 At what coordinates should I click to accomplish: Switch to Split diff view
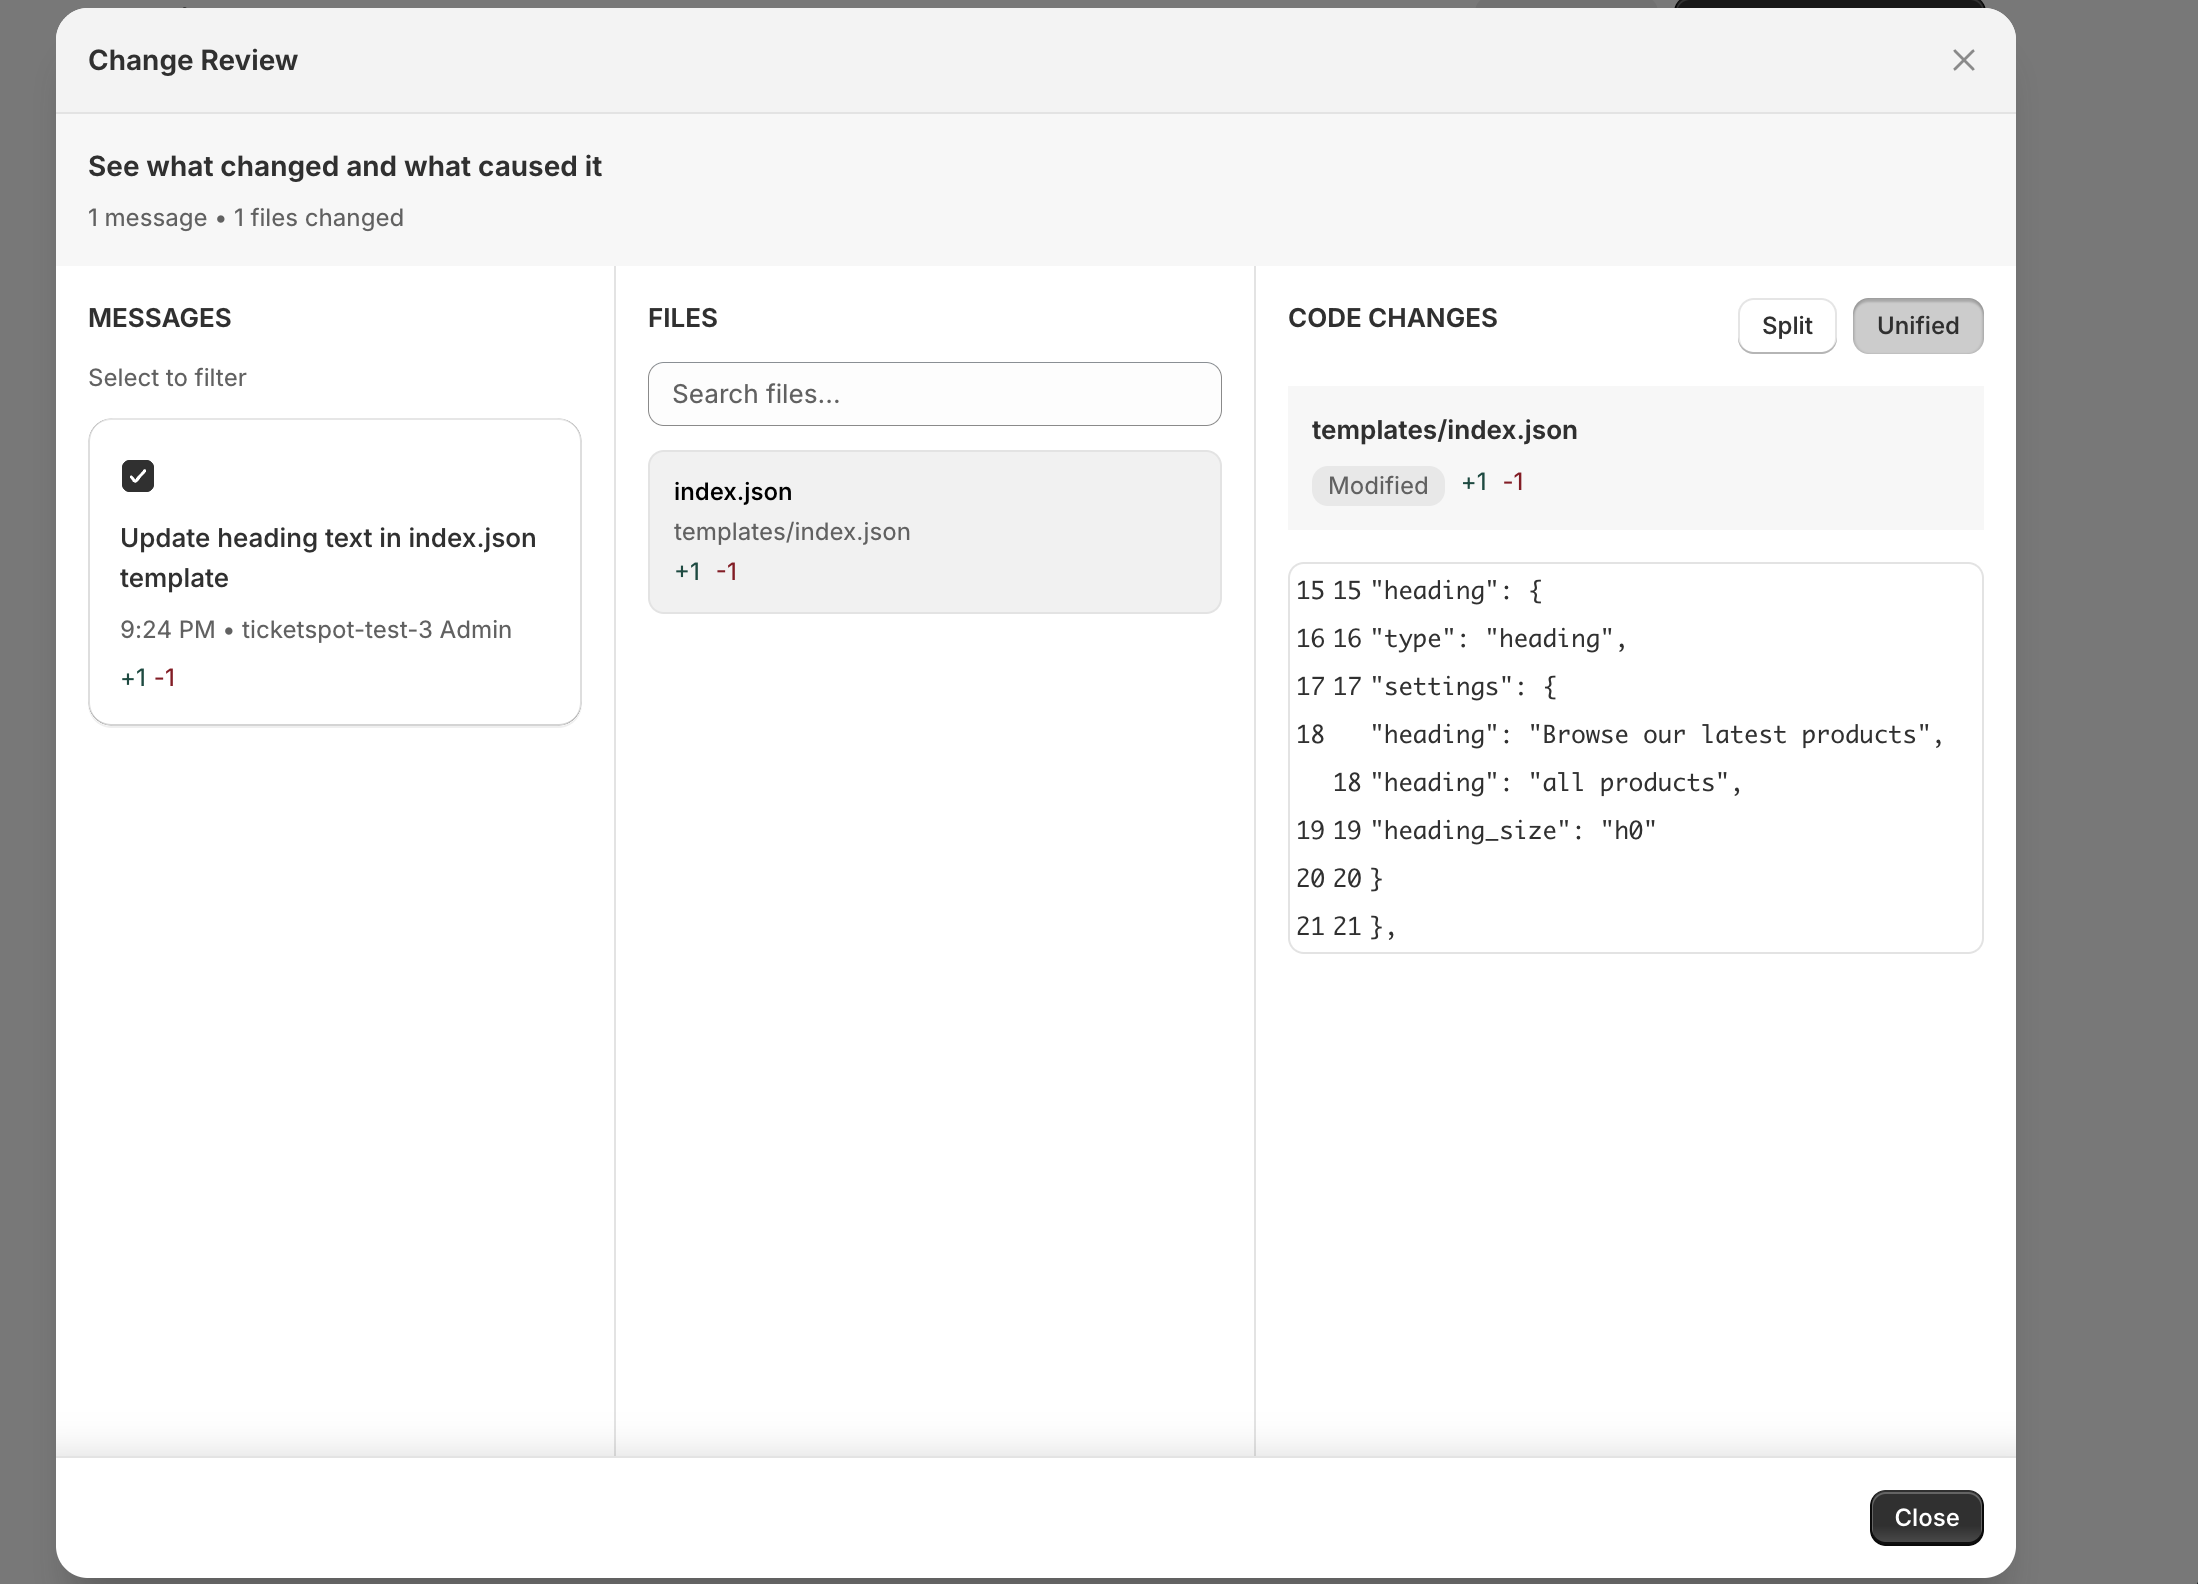1786,326
